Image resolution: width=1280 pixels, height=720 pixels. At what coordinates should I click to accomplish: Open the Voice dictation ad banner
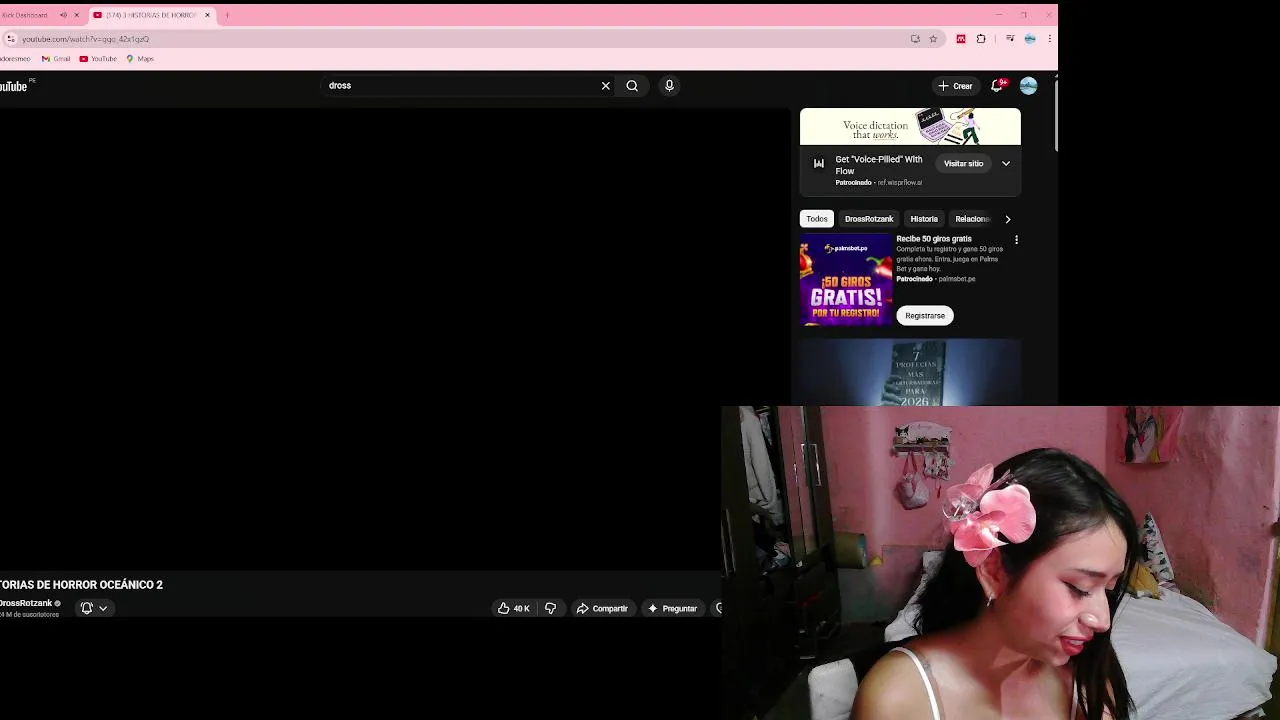[x=910, y=127]
